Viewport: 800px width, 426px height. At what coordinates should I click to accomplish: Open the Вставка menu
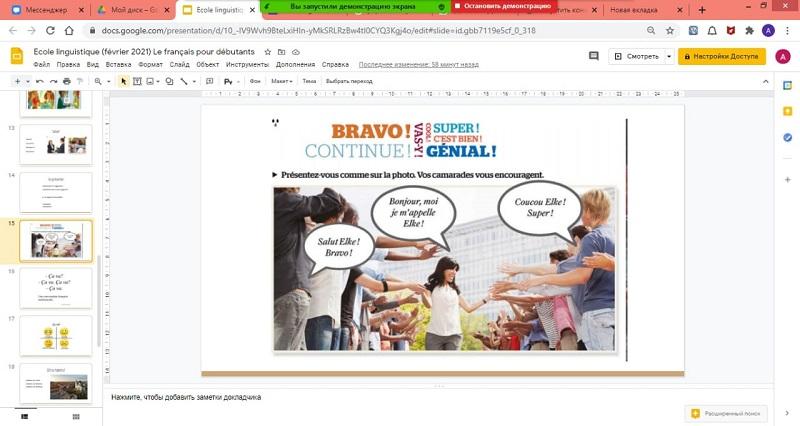pos(119,64)
